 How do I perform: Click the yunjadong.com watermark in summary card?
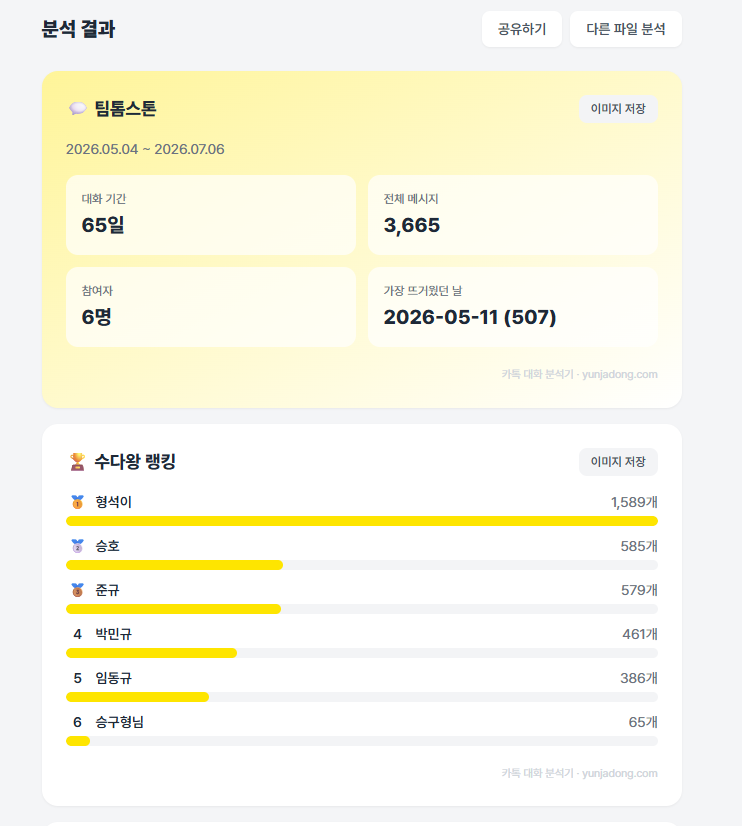579,374
